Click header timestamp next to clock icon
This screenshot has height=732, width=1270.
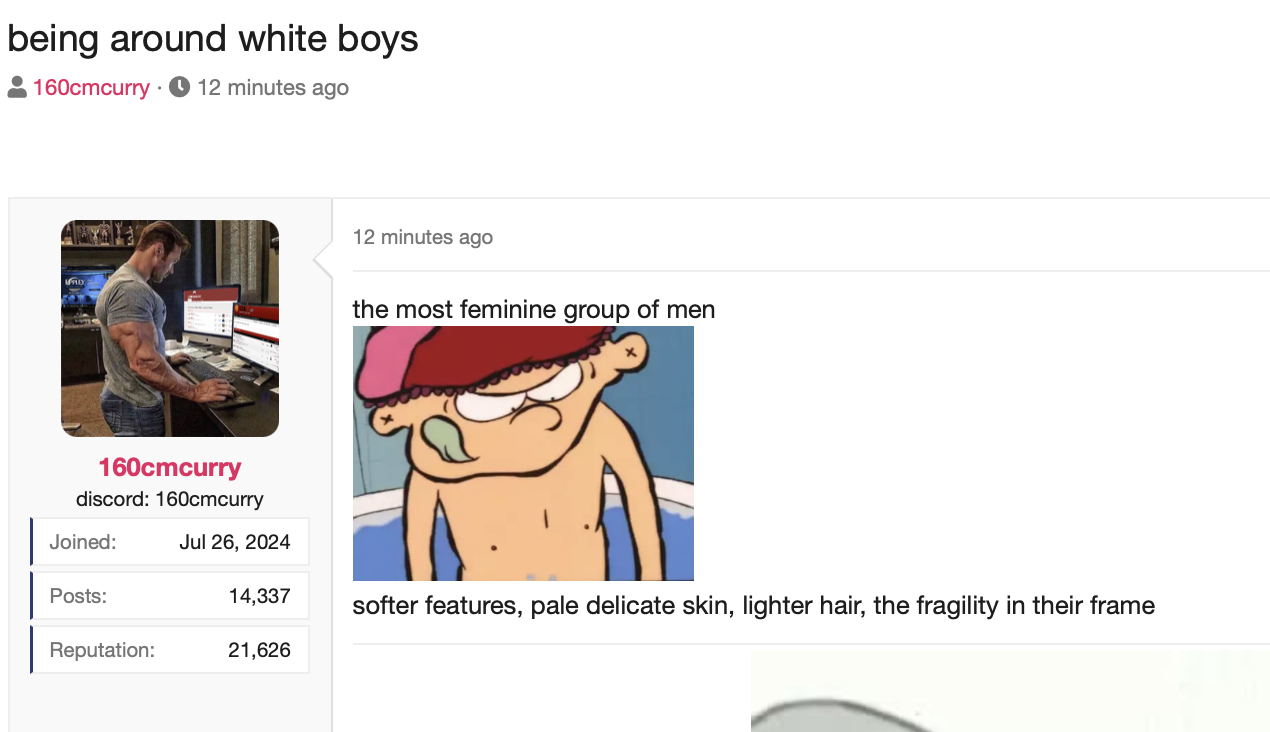(273, 87)
